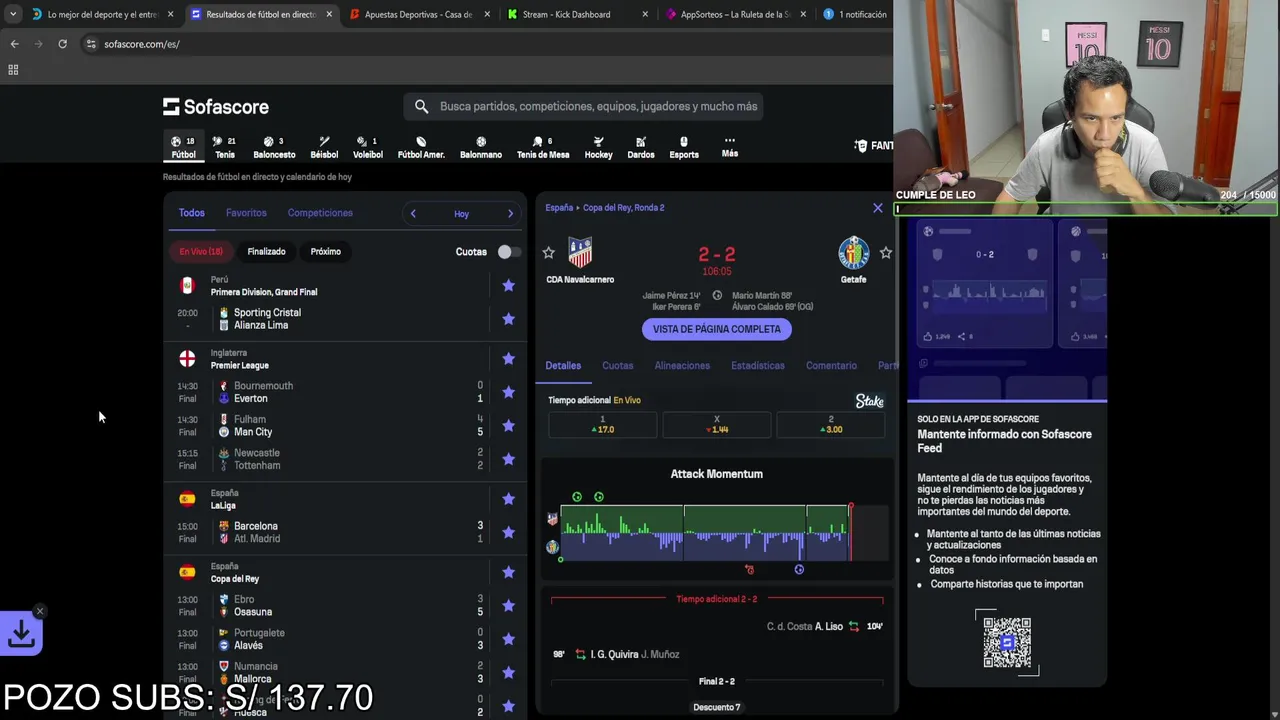Expand the Más sports menu
Screen dimensions: 1280x720
coord(730,147)
